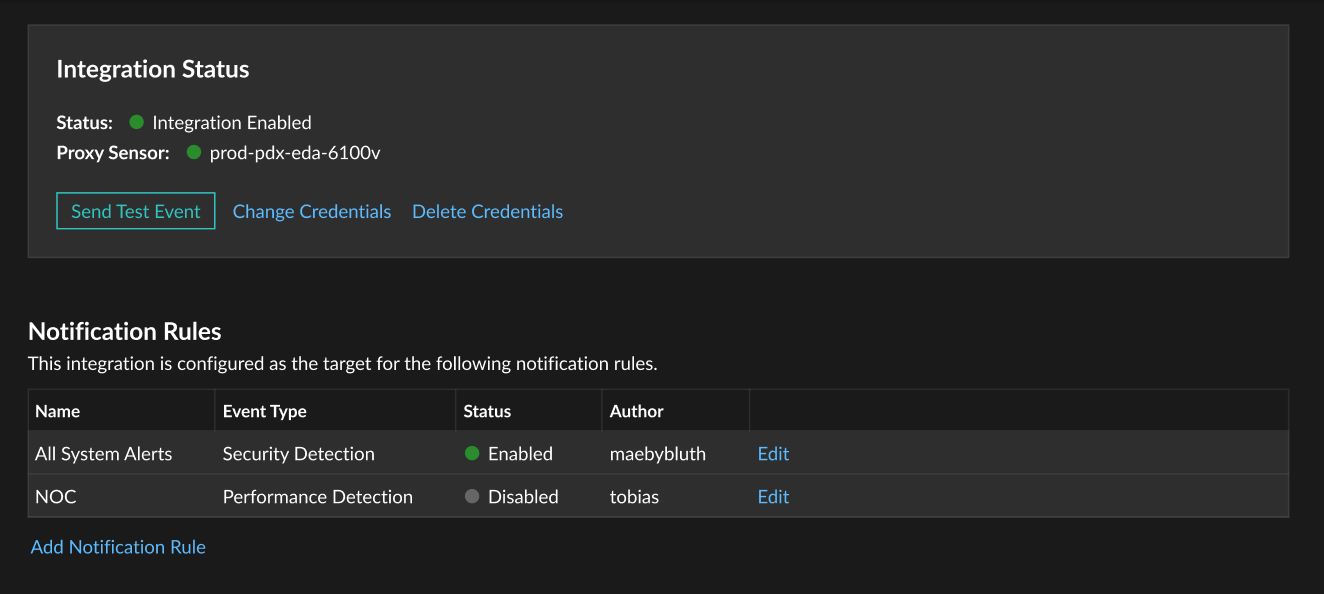Screen dimensions: 1324x594
Task: Click the green Integration Enabled status dot
Action: pos(136,123)
